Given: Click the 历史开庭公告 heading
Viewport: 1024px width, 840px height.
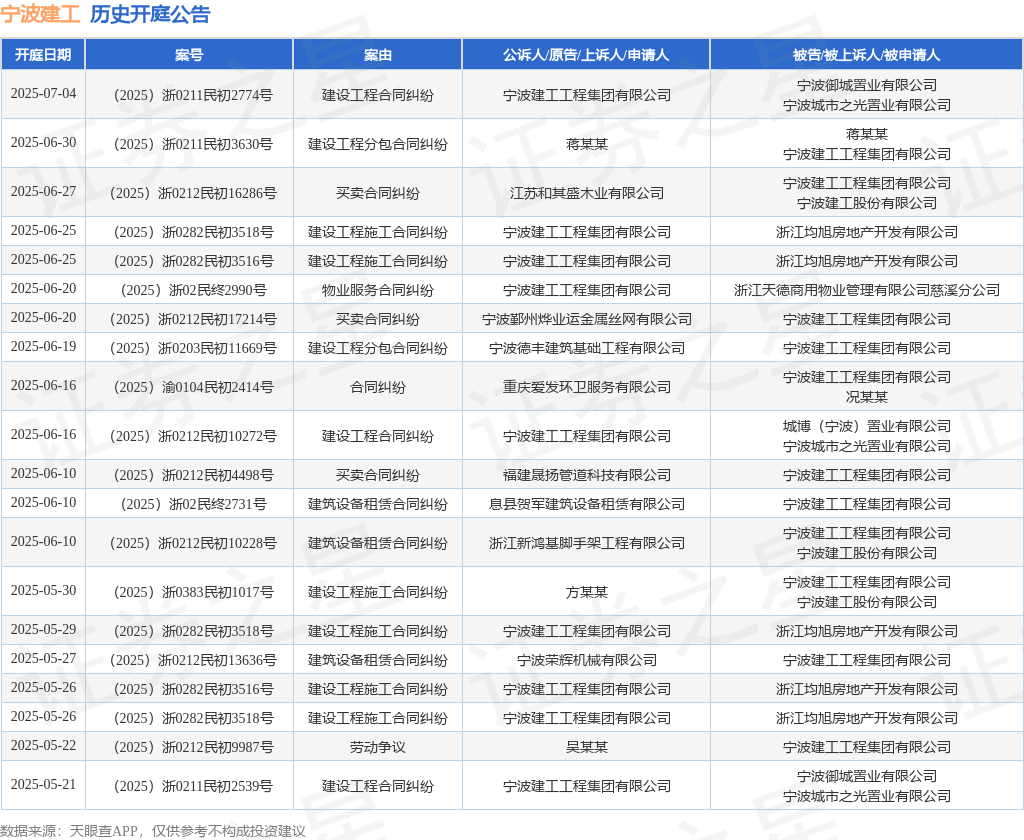Looking at the screenshot, I should (150, 14).
